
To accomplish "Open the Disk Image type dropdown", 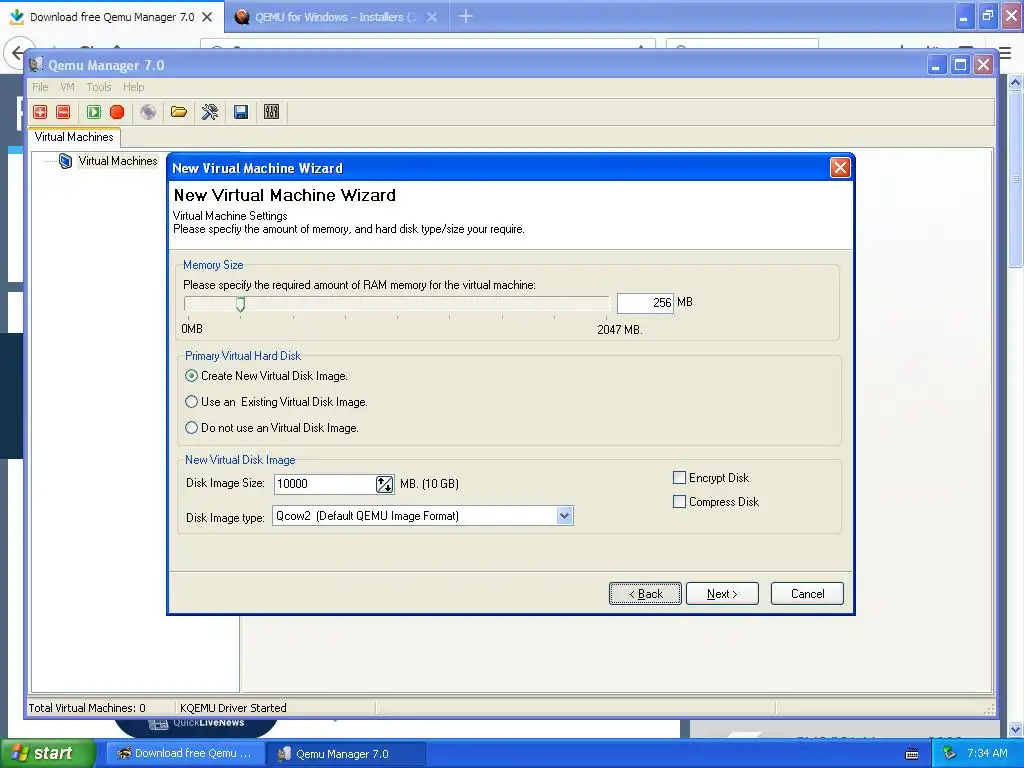I will pyautogui.click(x=564, y=516).
